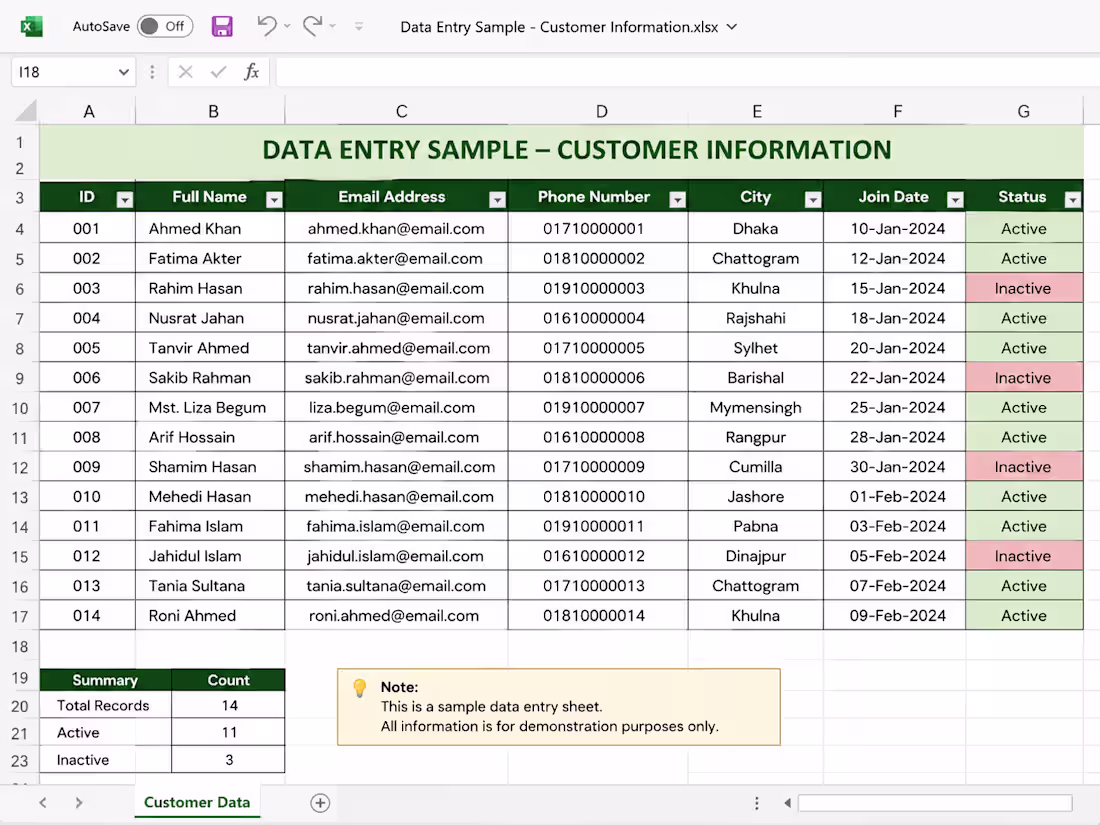Image resolution: width=1100 pixels, height=825 pixels.
Task: Open the Email Address filter dropdown
Action: pos(497,200)
